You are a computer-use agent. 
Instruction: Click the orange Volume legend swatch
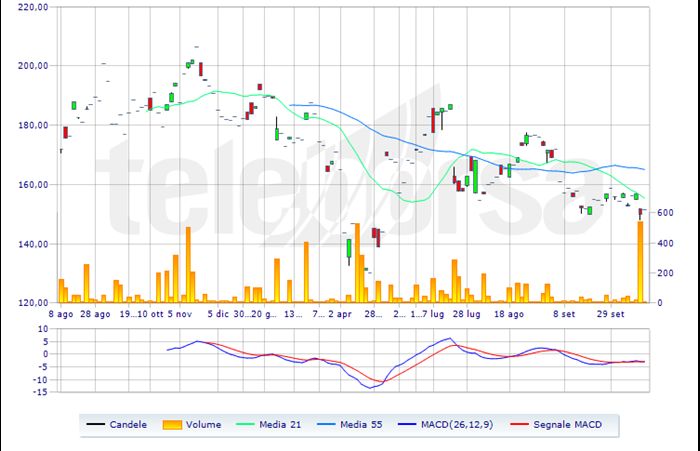pyautogui.click(x=174, y=424)
